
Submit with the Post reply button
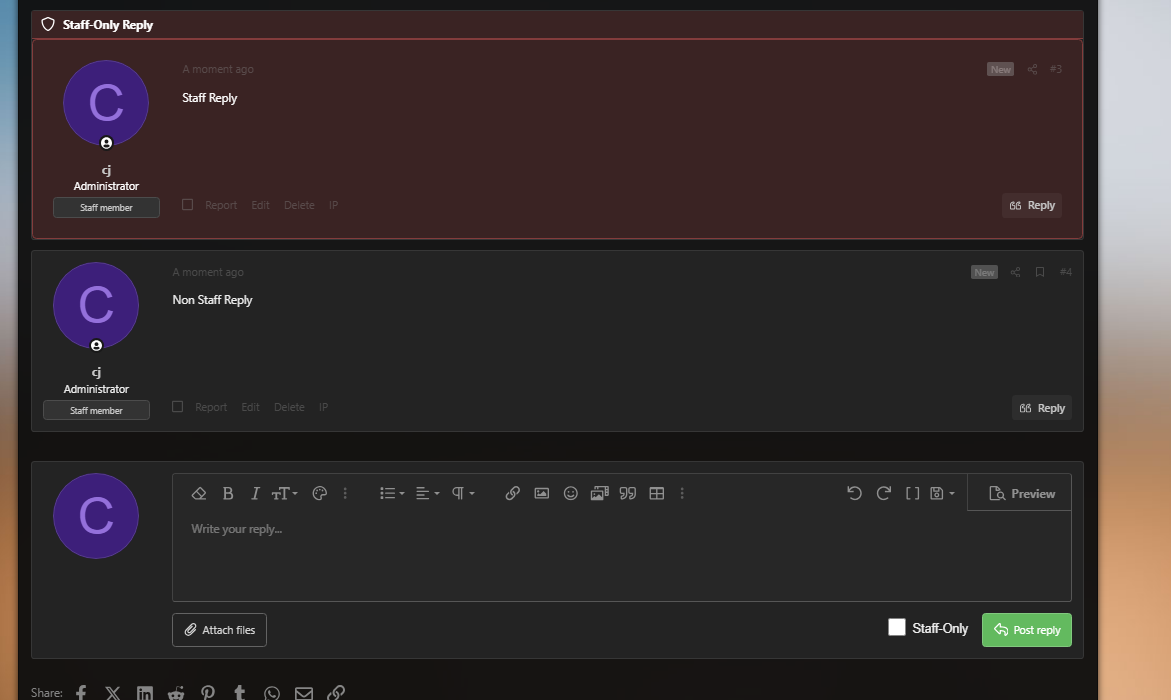point(1027,630)
